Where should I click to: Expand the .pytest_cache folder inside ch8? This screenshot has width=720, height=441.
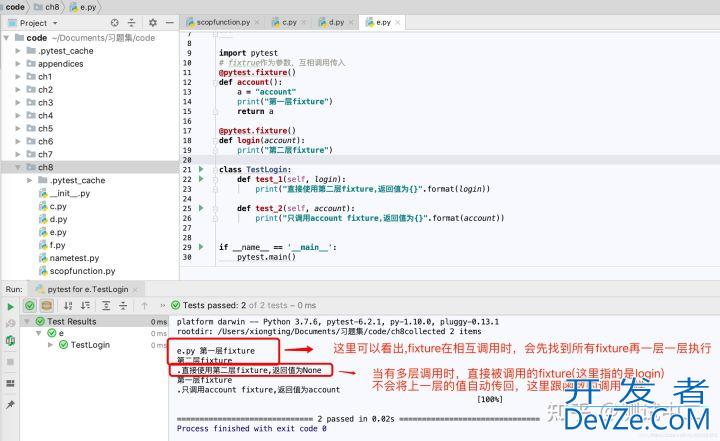(x=29, y=180)
